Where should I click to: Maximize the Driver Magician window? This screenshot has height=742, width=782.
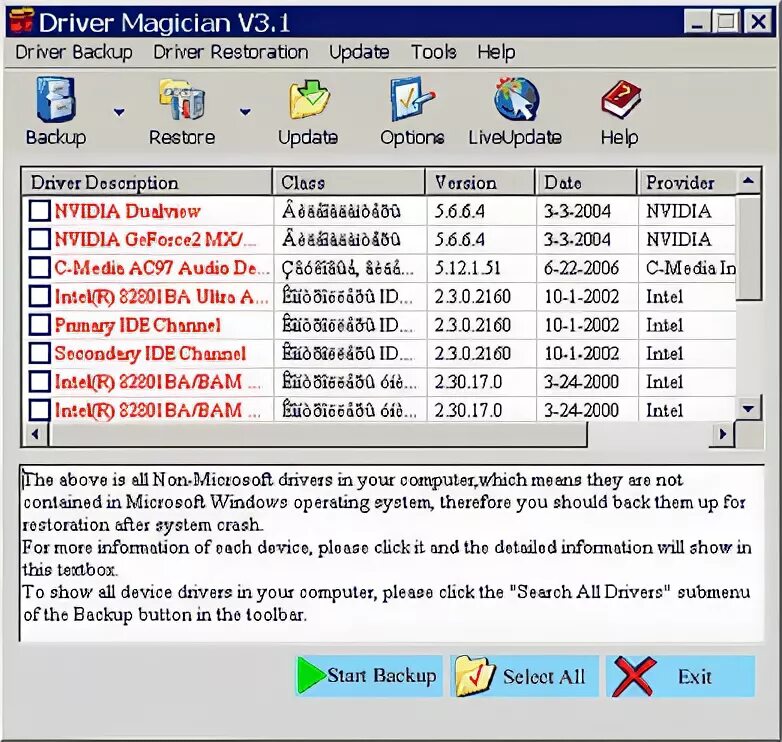(x=726, y=22)
